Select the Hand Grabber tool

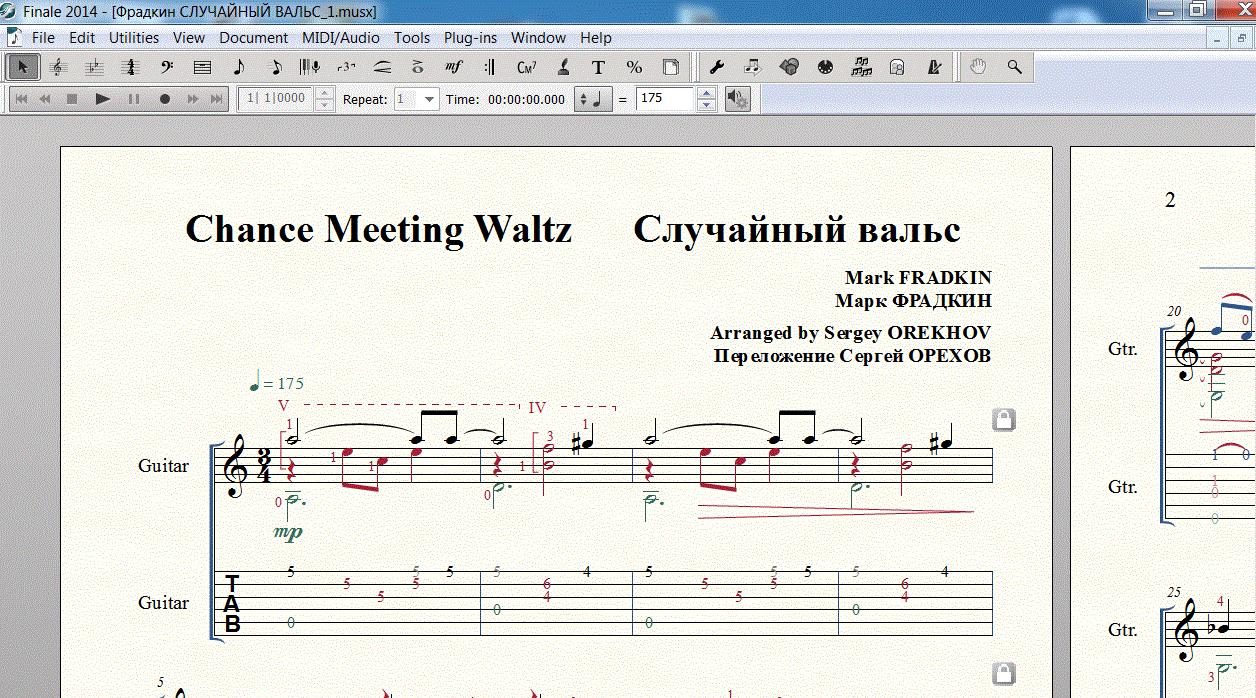[979, 67]
